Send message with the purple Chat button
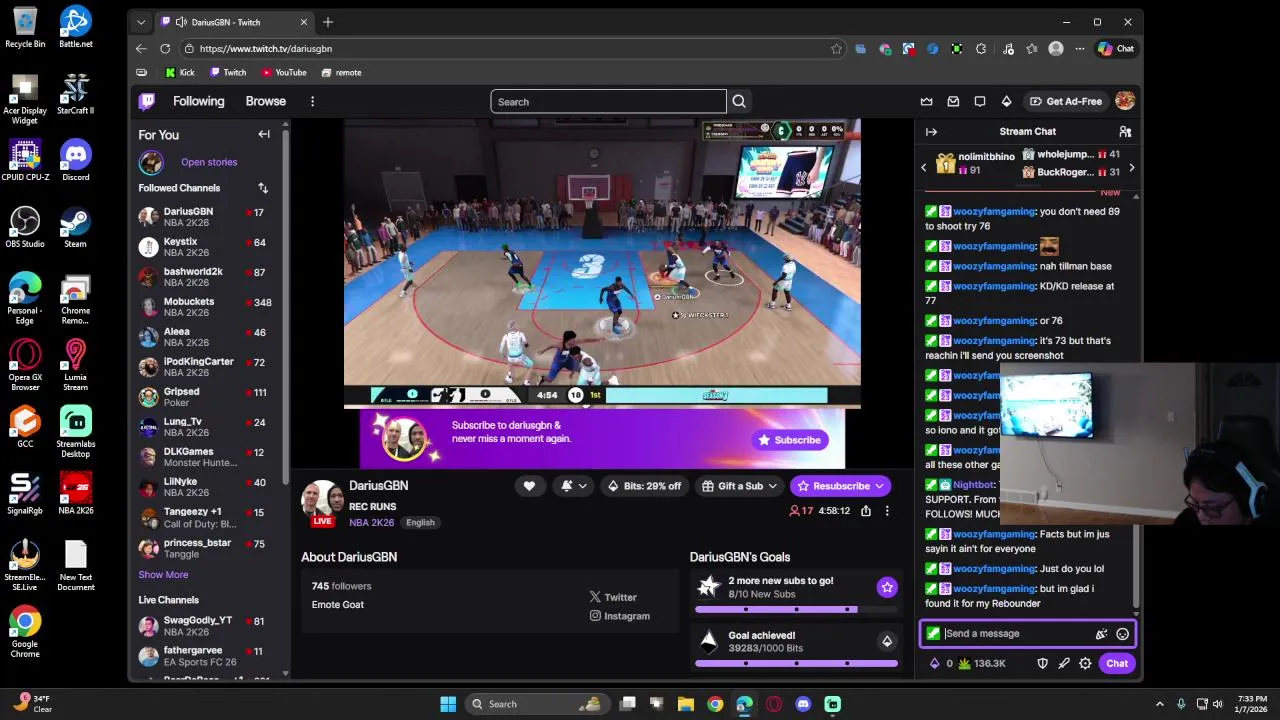Image resolution: width=1280 pixels, height=720 pixels. 1116,663
